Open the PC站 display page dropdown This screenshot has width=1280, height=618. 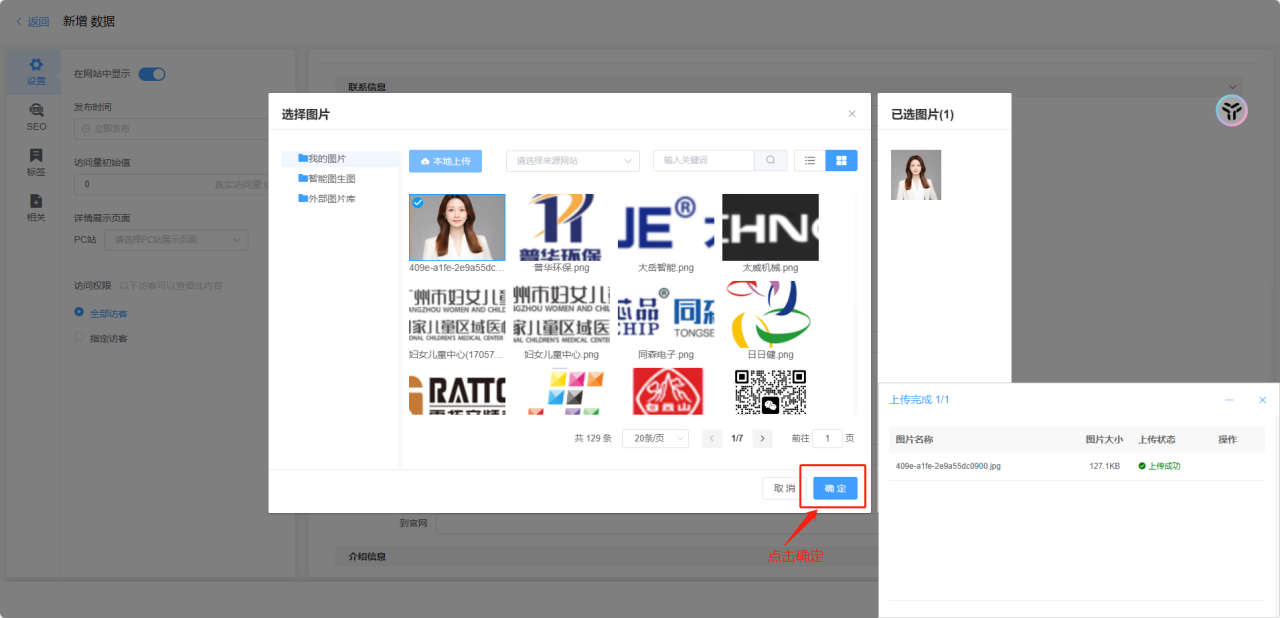[x=176, y=240]
